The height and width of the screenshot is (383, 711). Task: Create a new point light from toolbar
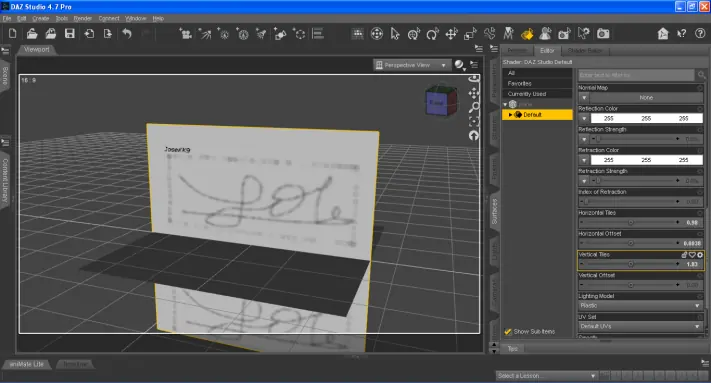click(224, 34)
